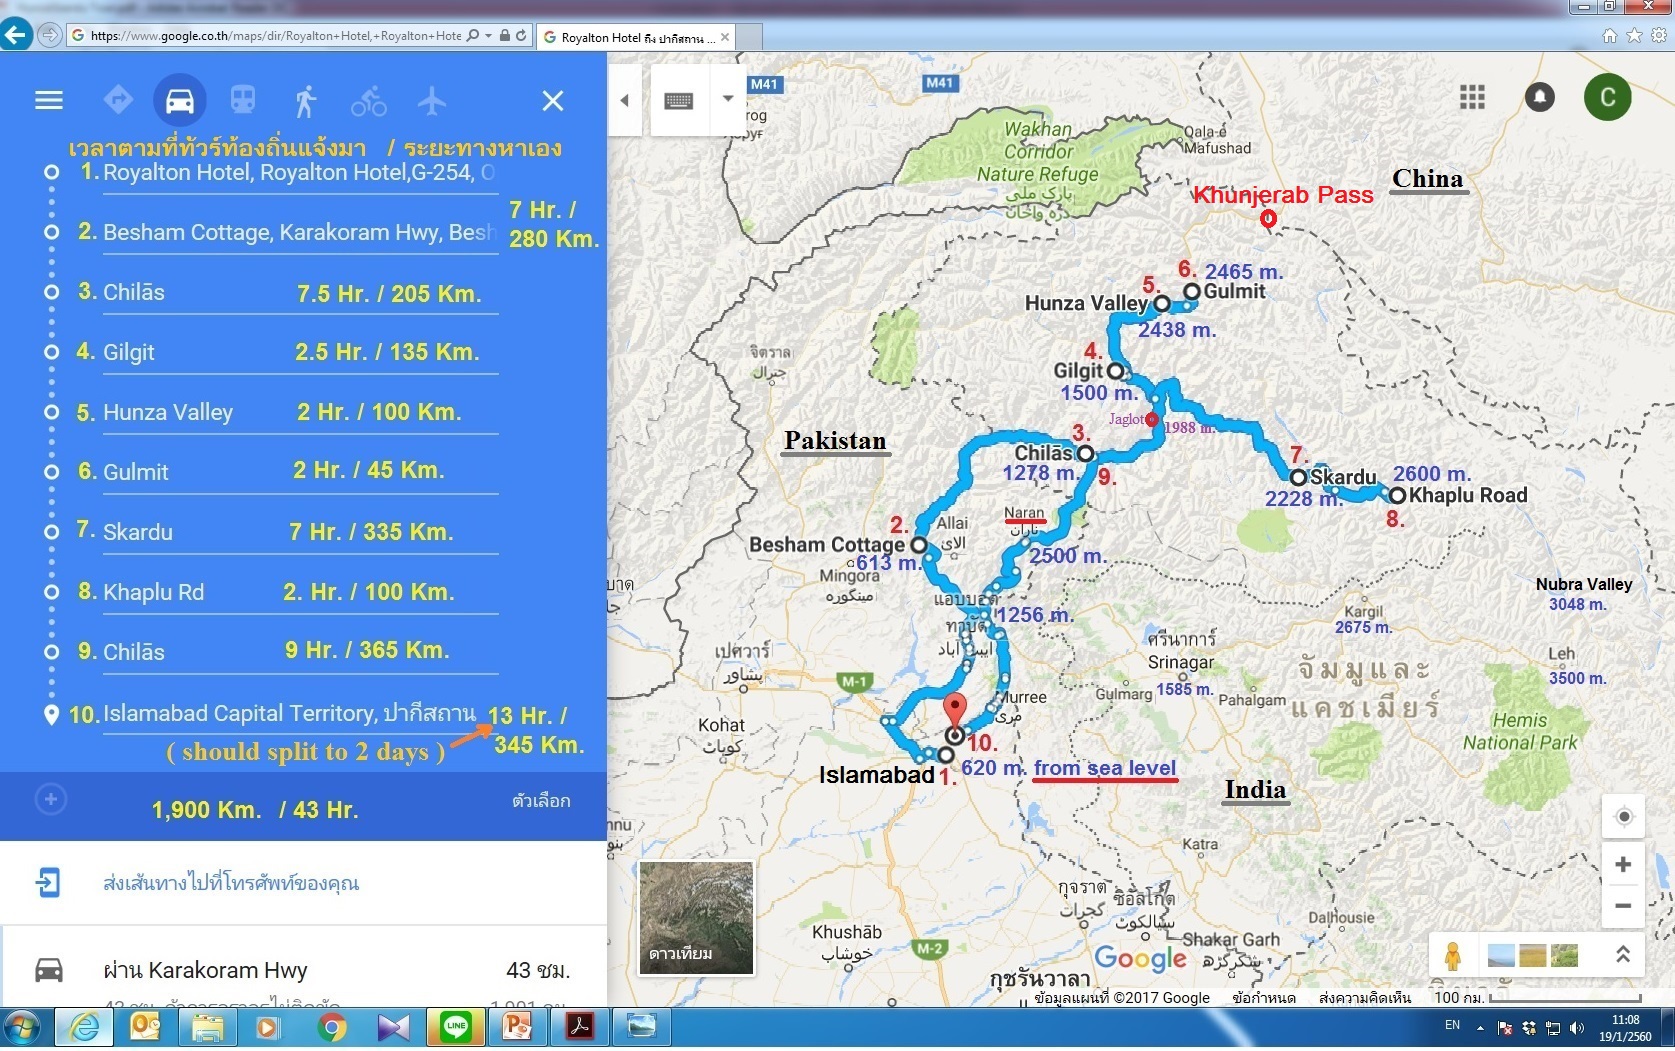Open the input tools dropdown arrow
This screenshot has height=1051, width=1675.
tap(728, 99)
